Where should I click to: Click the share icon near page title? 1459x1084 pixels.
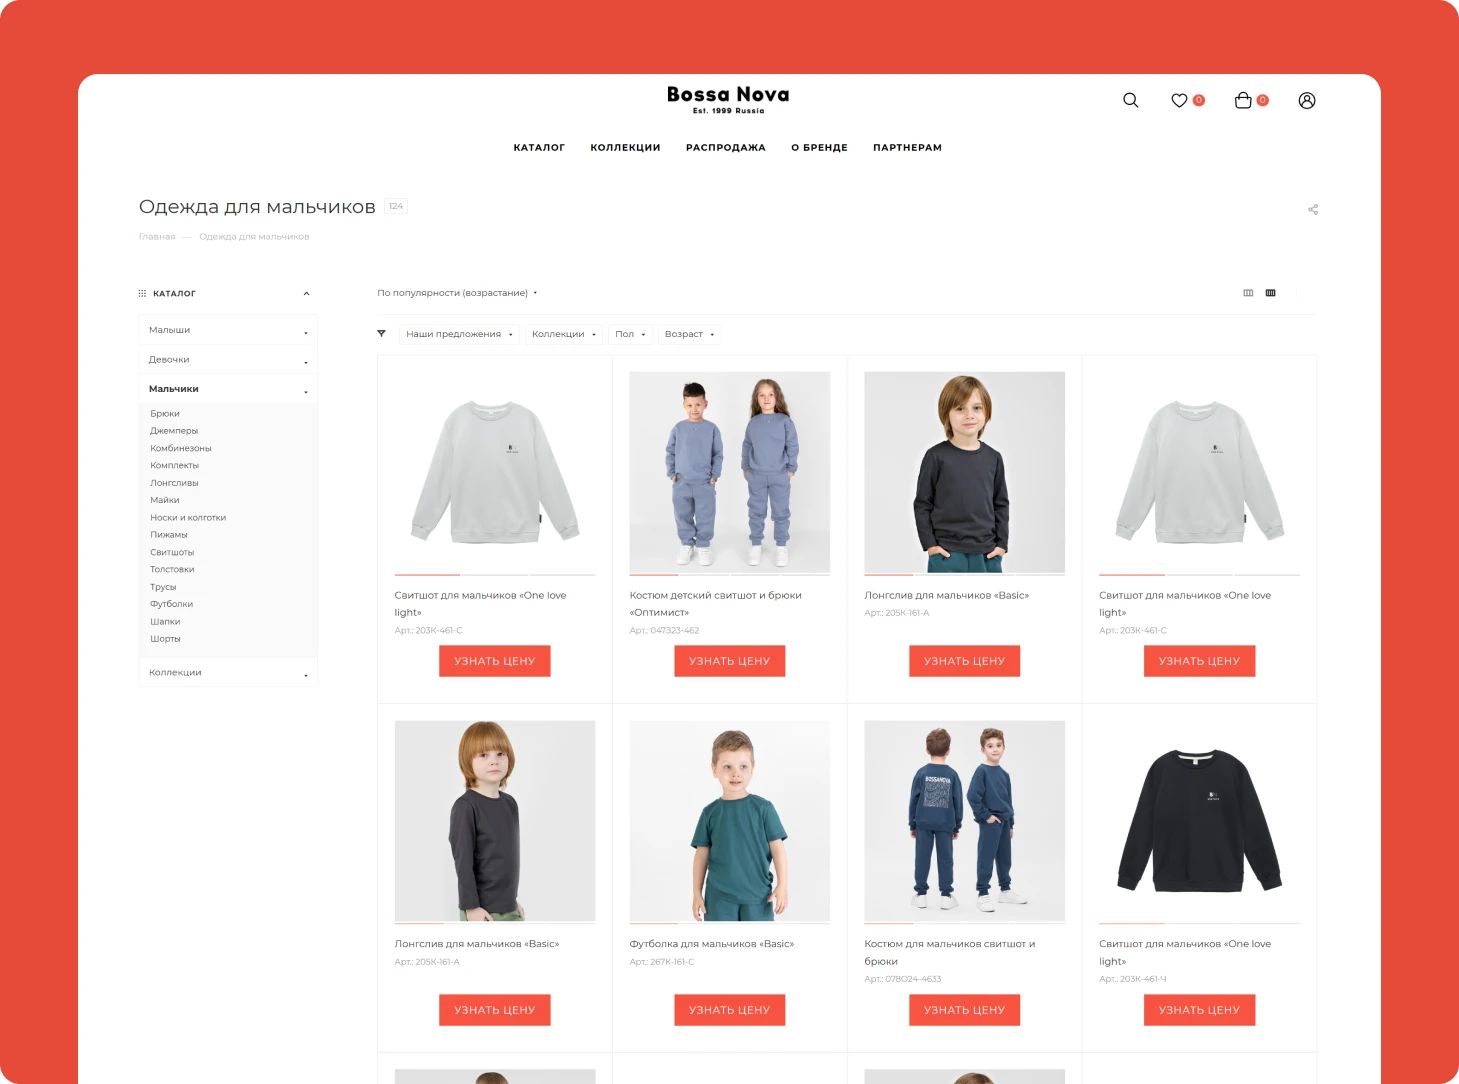(x=1312, y=209)
